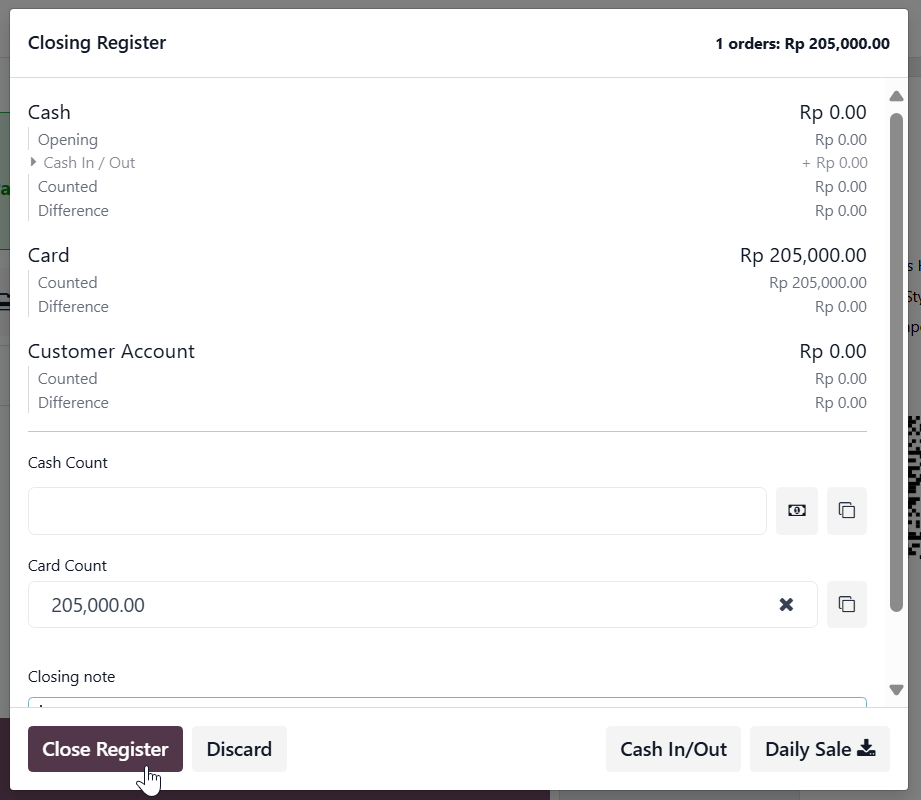Click the scrollbar up arrow
The width and height of the screenshot is (921, 800).
click(896, 96)
